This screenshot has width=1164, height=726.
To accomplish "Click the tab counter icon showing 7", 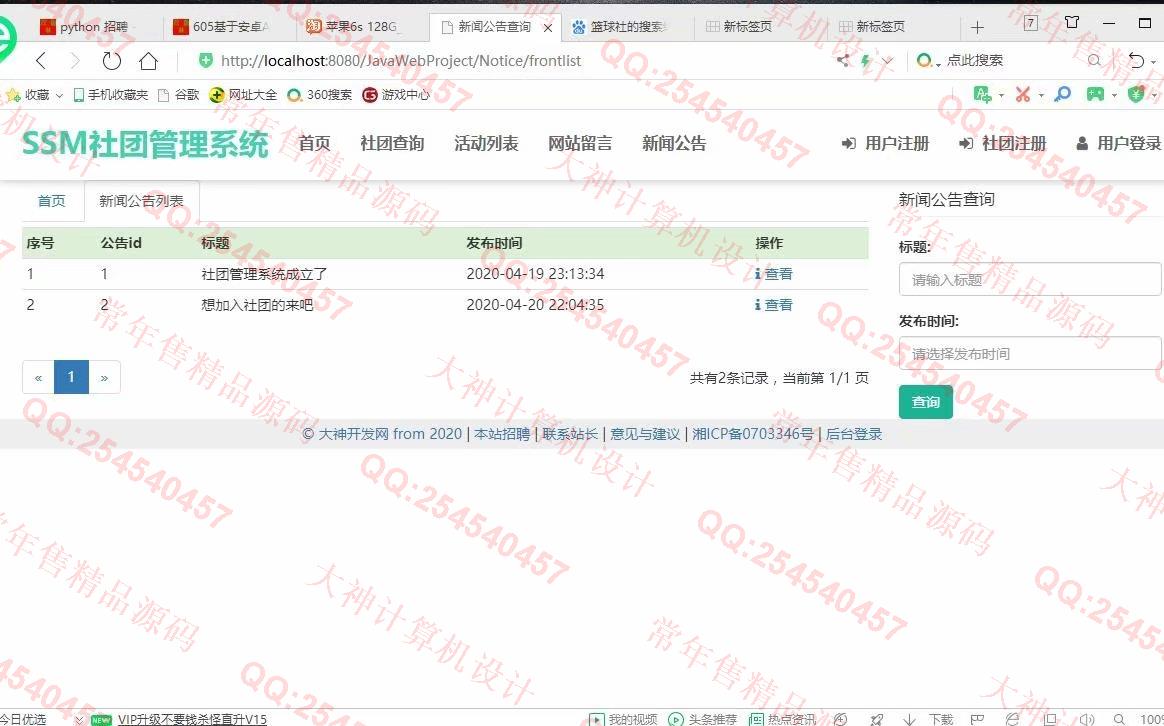I will tap(1030, 23).
